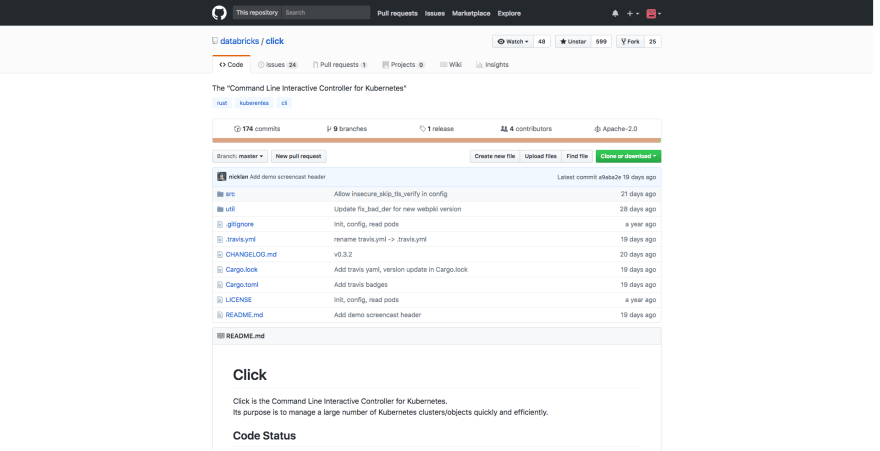The height and width of the screenshot is (451, 880).
Task: Click the .gitignore file icon
Action: click(220, 224)
